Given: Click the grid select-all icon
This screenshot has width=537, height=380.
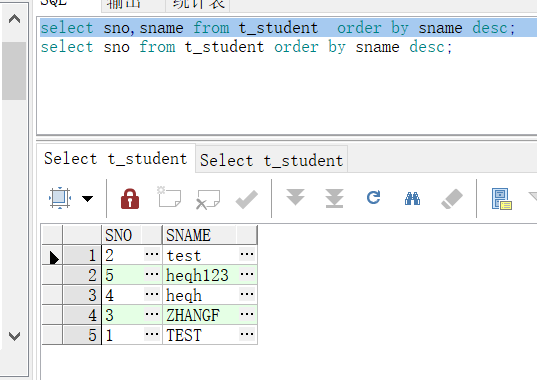Looking at the screenshot, I should [60, 198].
